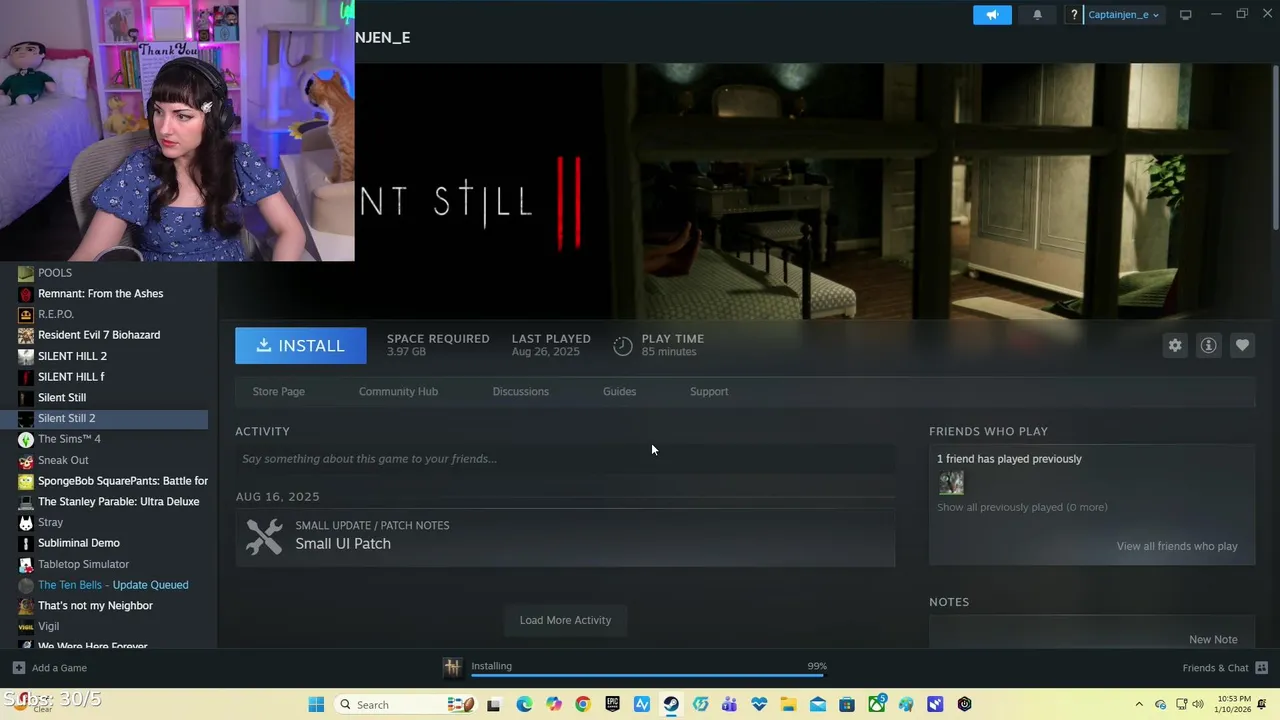Viewport: 1280px width, 720px height.
Task: Click Show all previously played link
Action: click(1022, 507)
